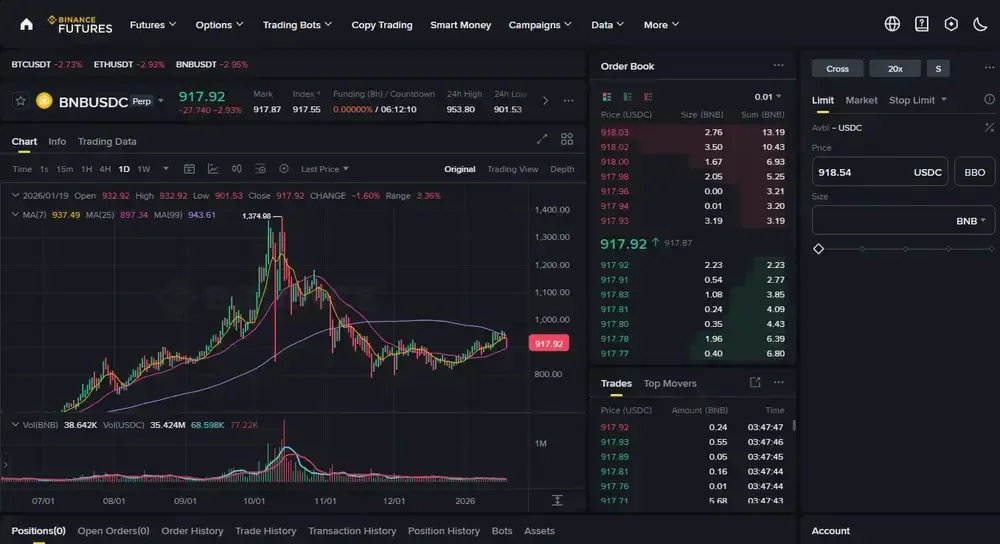The height and width of the screenshot is (544, 1000).
Task: Open the chart calendar date icon
Action: tap(189, 169)
